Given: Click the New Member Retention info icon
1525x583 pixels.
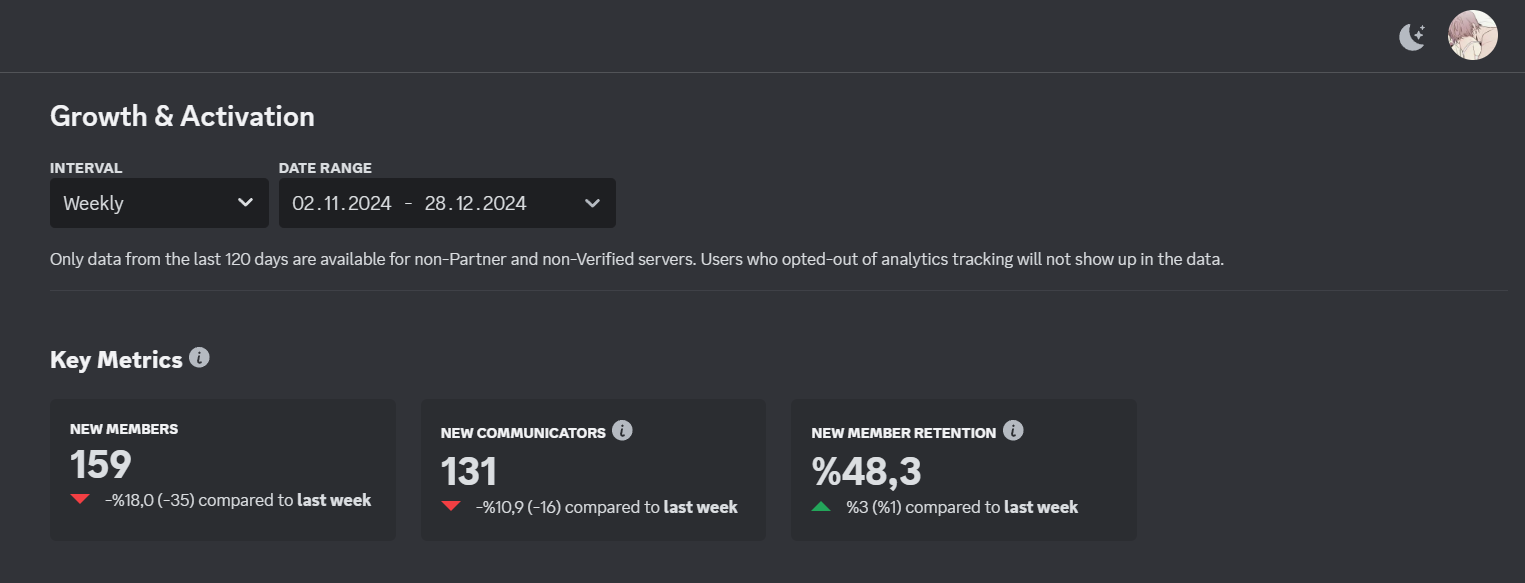Looking at the screenshot, I should [x=1013, y=431].
